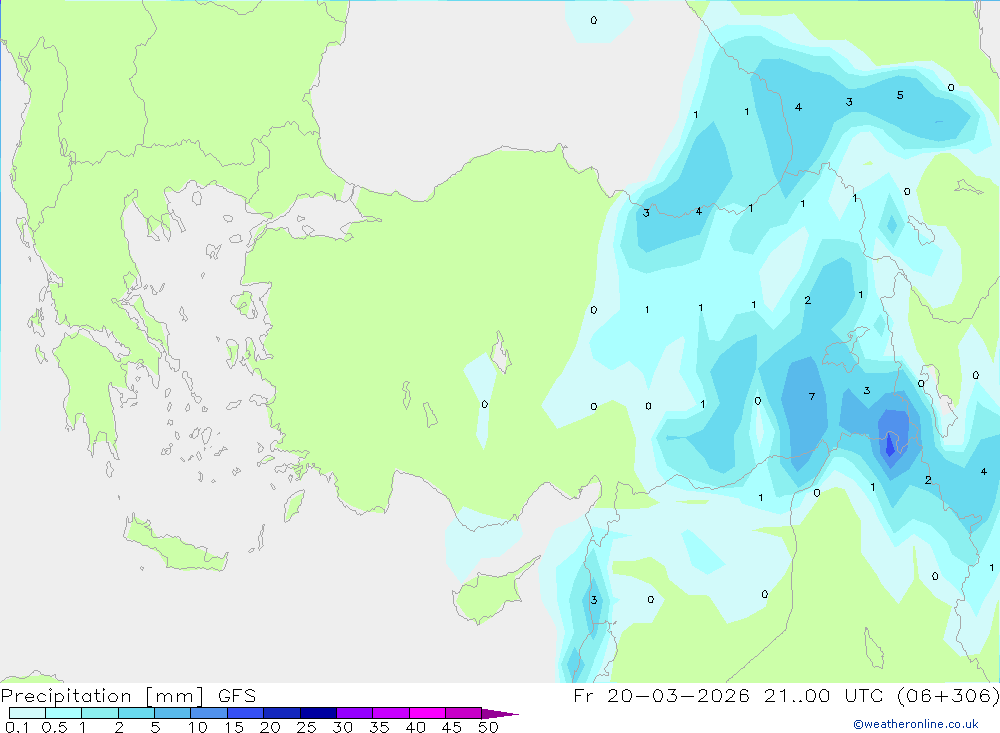Click the '30' legend scale label
Image resolution: width=1000 pixels, height=733 pixels.
[x=342, y=727]
